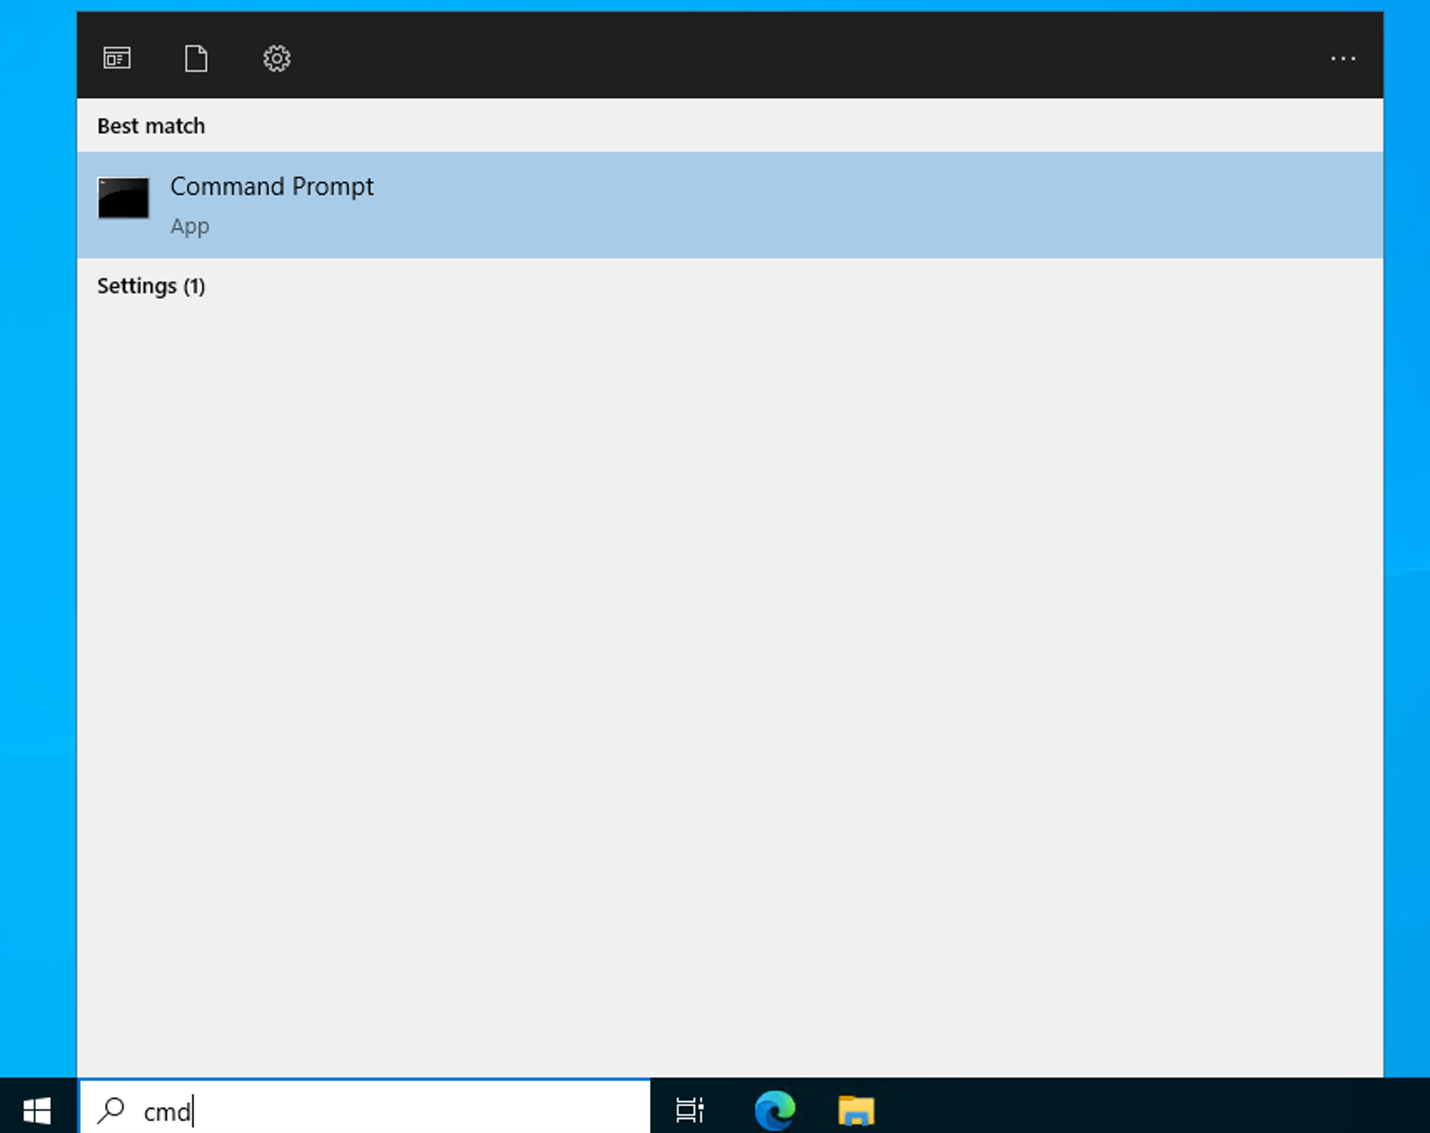Open Task View from the taskbar
Screen dimensions: 1430x1133
pos(690,1110)
